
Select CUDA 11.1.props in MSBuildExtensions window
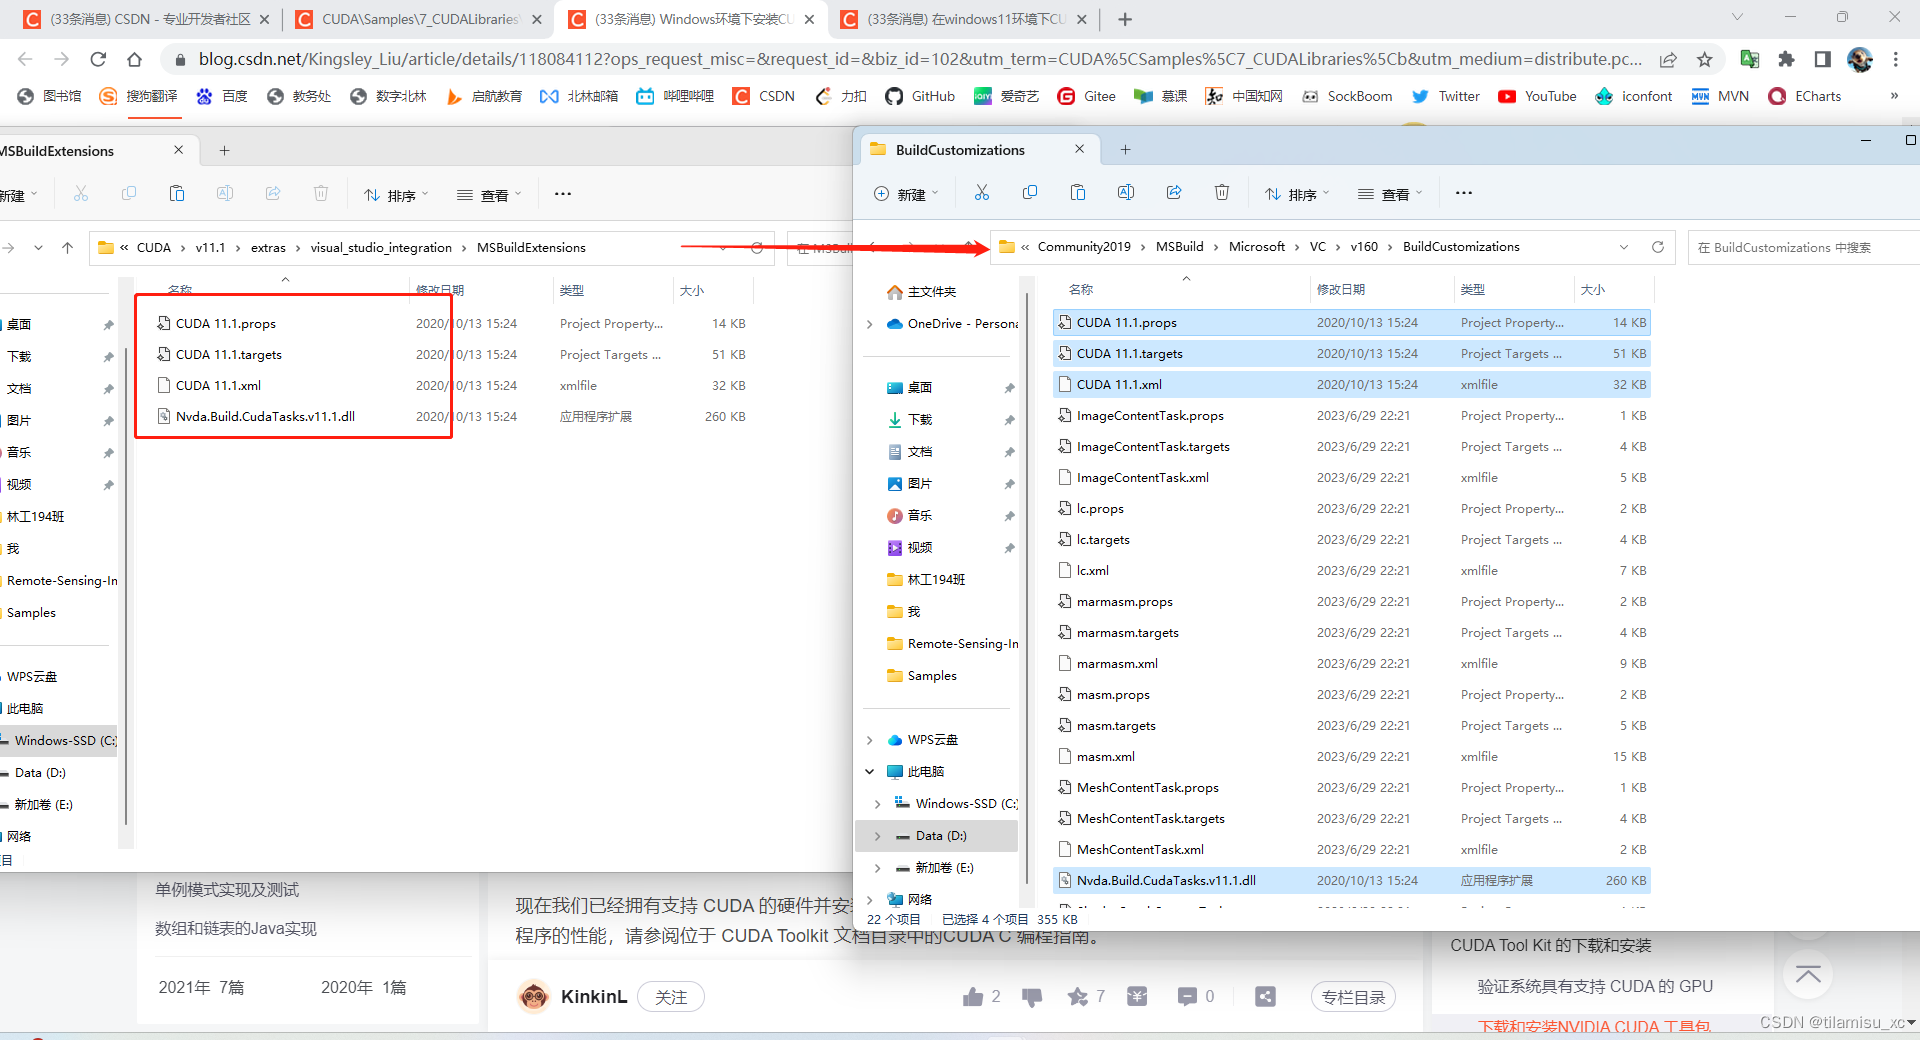click(226, 324)
